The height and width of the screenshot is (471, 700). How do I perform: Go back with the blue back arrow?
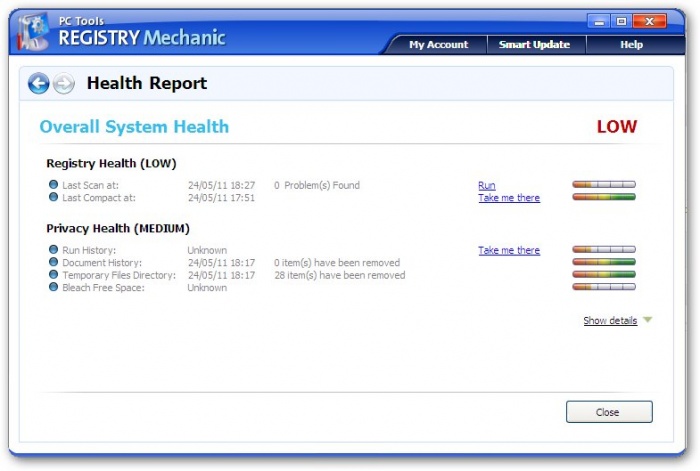[38, 83]
